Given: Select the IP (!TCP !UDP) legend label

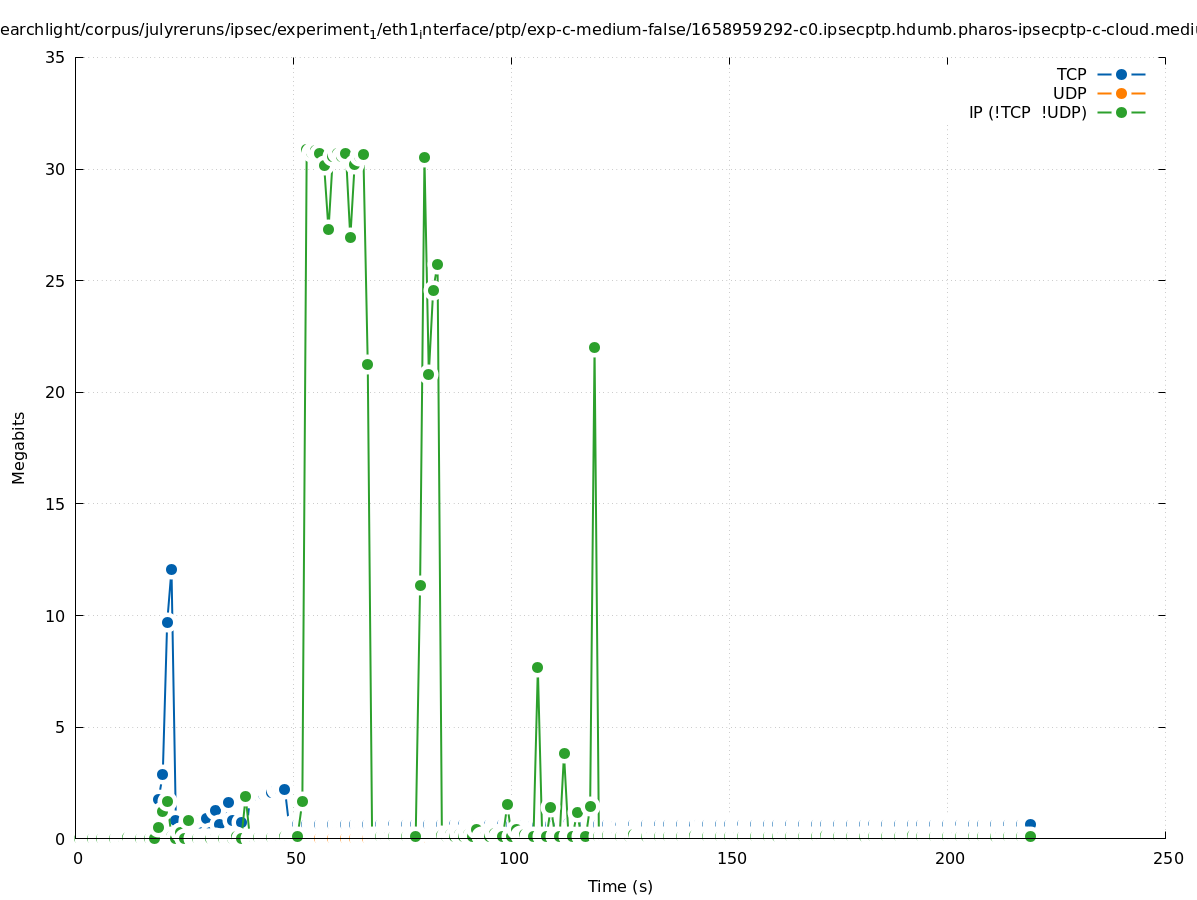Looking at the screenshot, I should click(1027, 112).
